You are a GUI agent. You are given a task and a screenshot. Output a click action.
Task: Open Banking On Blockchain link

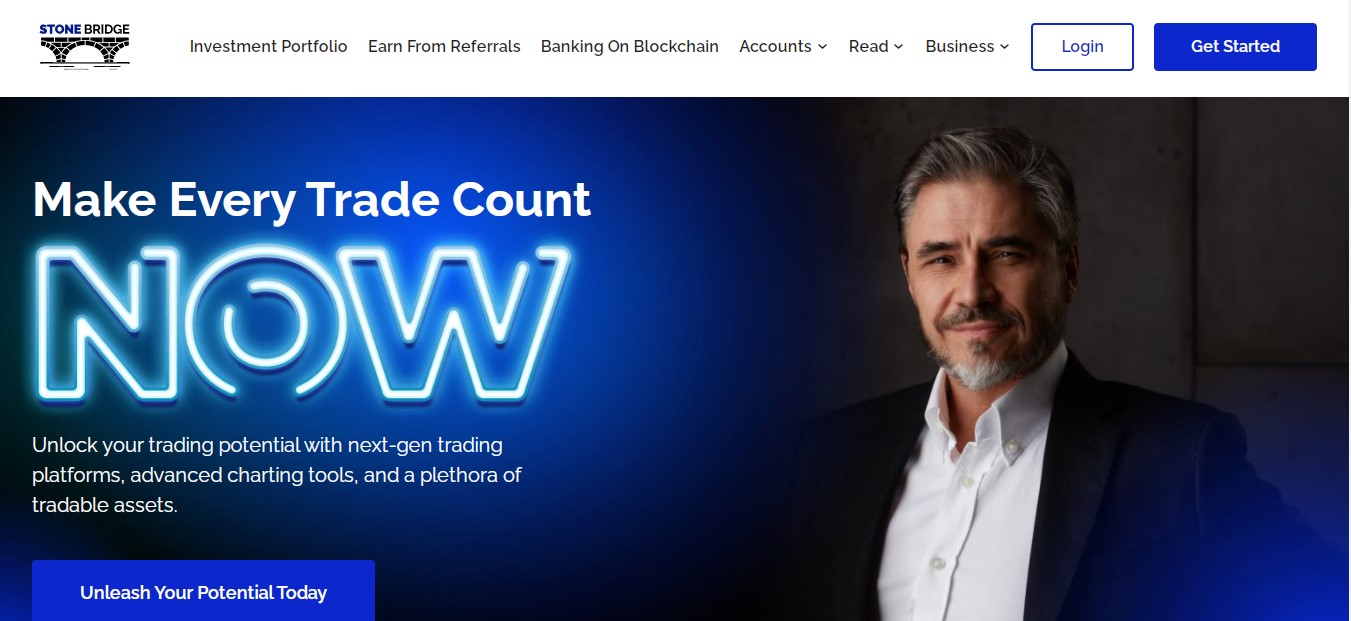[x=630, y=46]
